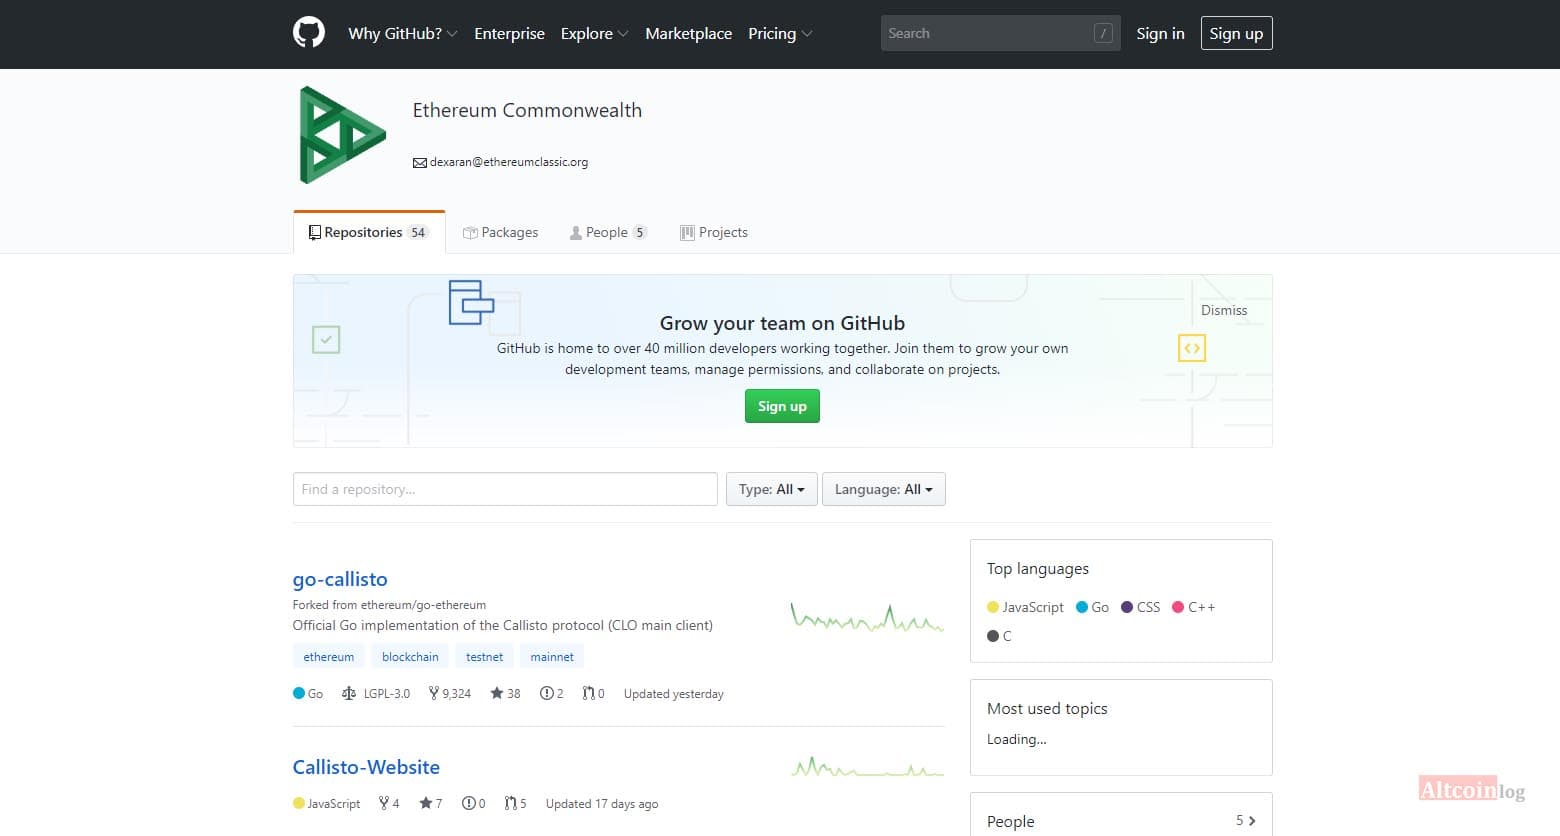The height and width of the screenshot is (836, 1560).
Task: Open the go-callisto repository link
Action: click(340, 579)
